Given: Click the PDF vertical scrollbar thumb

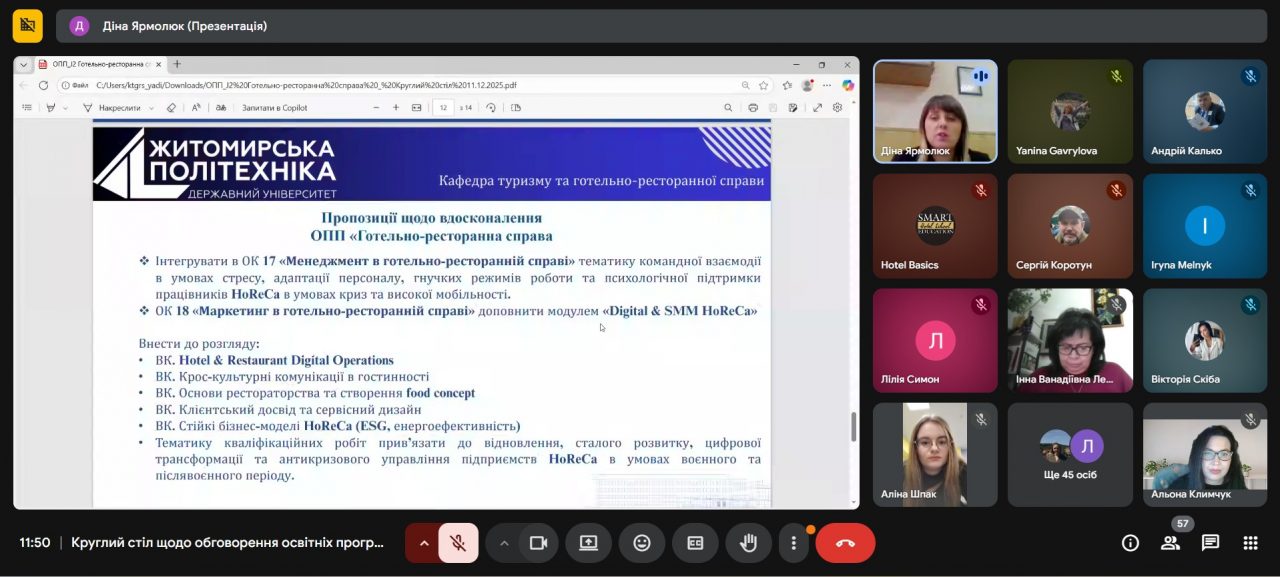Looking at the screenshot, I should pyautogui.click(x=853, y=426).
